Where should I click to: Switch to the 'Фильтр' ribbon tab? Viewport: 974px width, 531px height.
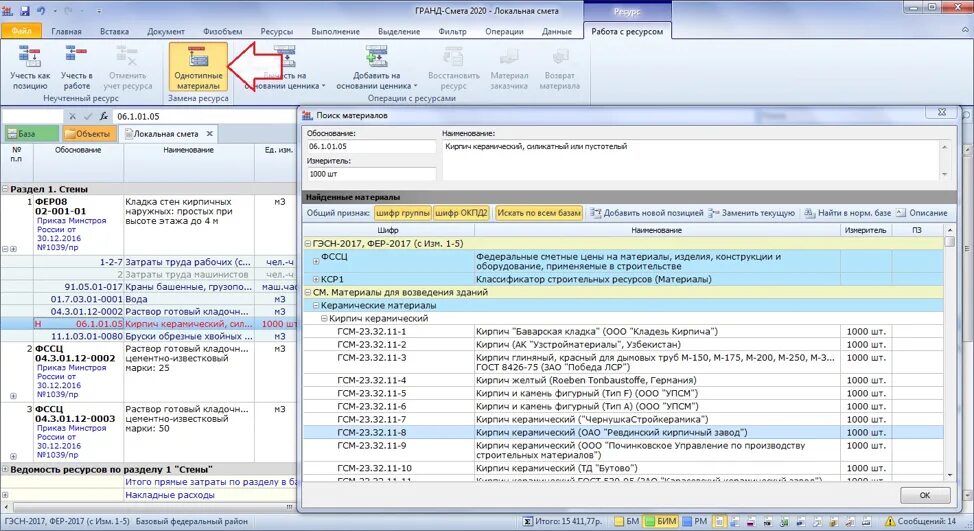click(452, 31)
